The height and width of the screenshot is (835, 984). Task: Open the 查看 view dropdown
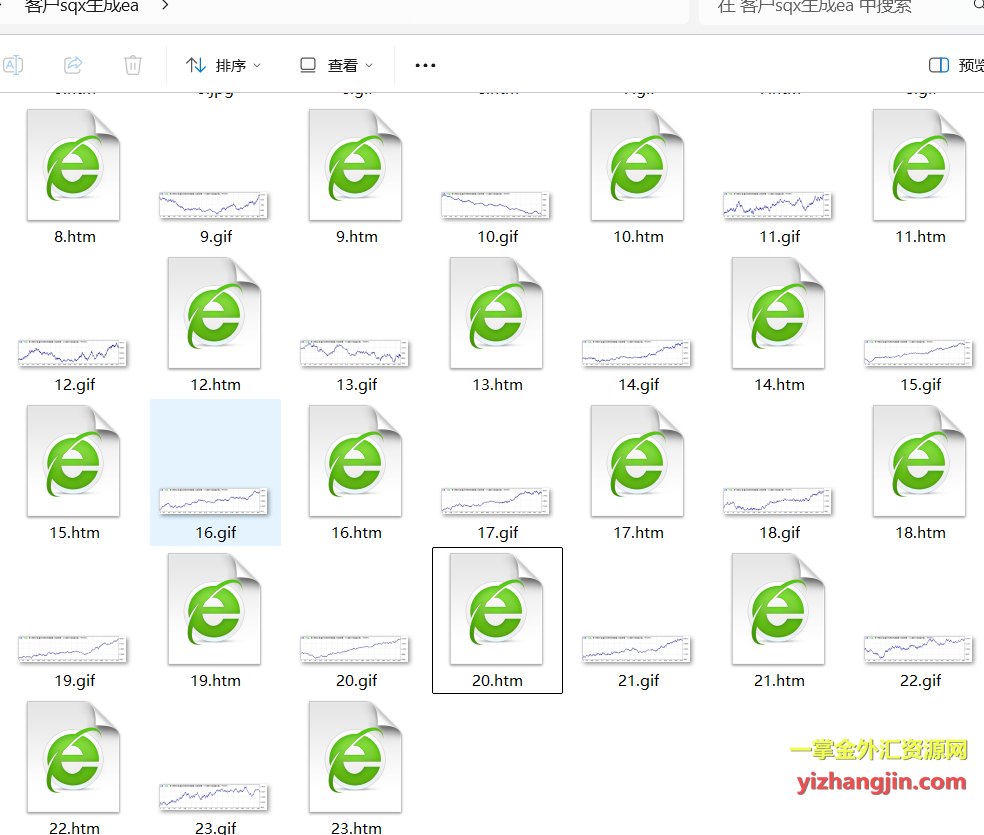337,65
